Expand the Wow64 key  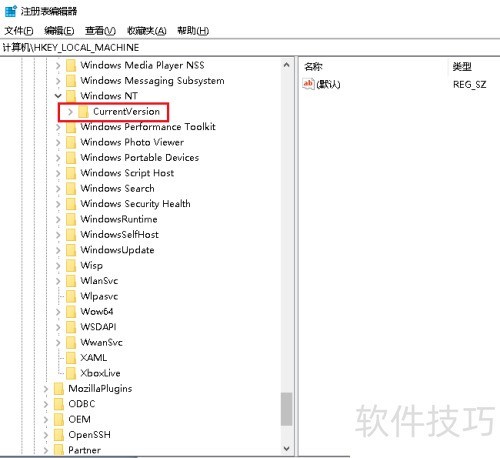(58, 312)
